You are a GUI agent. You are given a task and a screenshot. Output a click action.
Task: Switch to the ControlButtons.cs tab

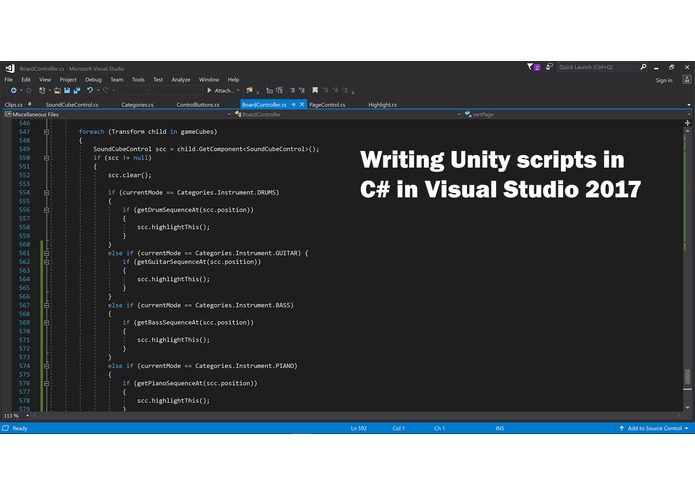pyautogui.click(x=198, y=105)
